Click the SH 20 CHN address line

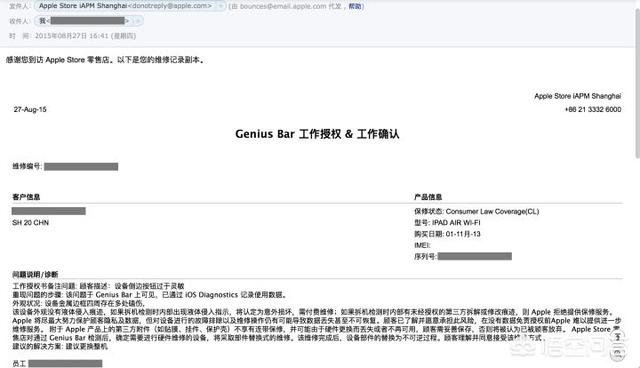point(31,223)
